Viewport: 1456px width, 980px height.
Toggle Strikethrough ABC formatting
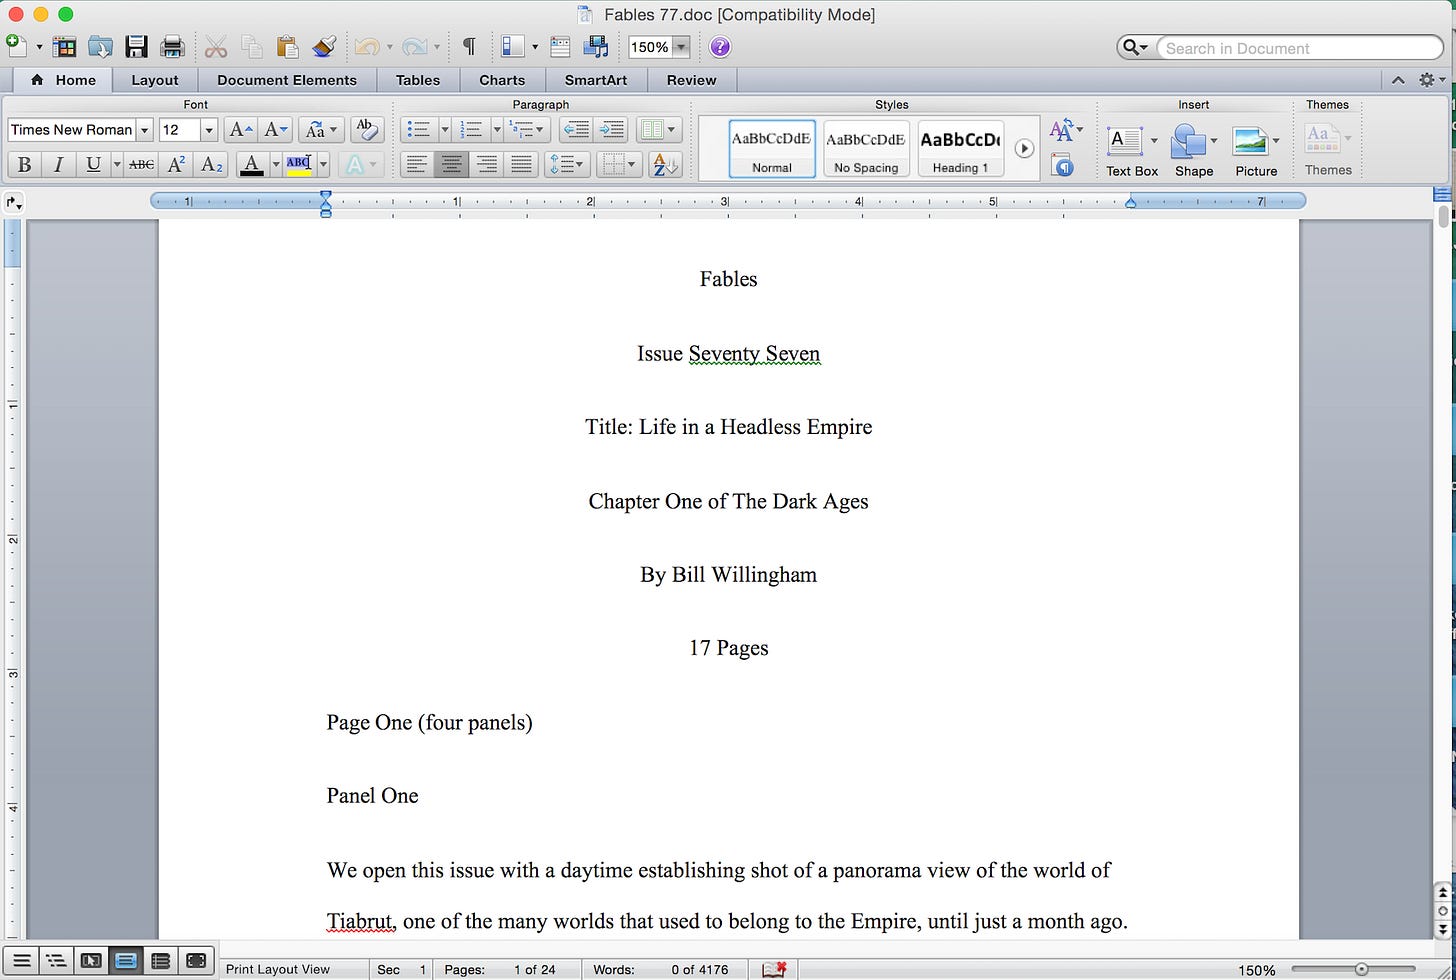(x=142, y=165)
